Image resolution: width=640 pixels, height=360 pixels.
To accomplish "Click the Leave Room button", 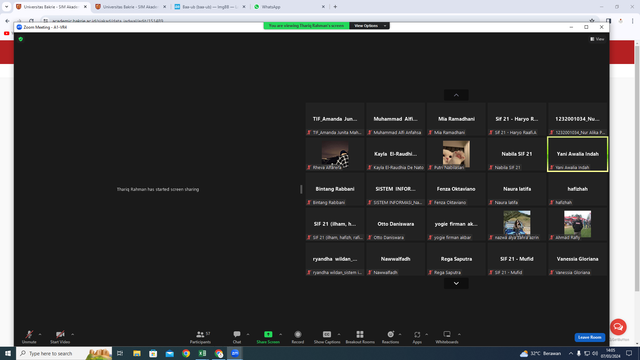I will coord(590,337).
